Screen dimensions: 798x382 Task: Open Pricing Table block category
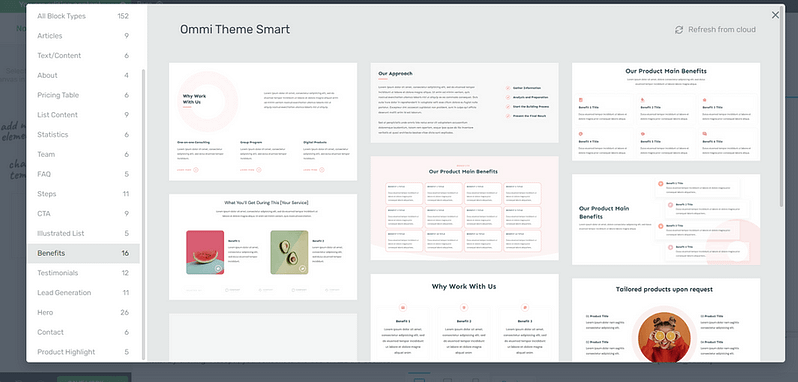tap(83, 95)
